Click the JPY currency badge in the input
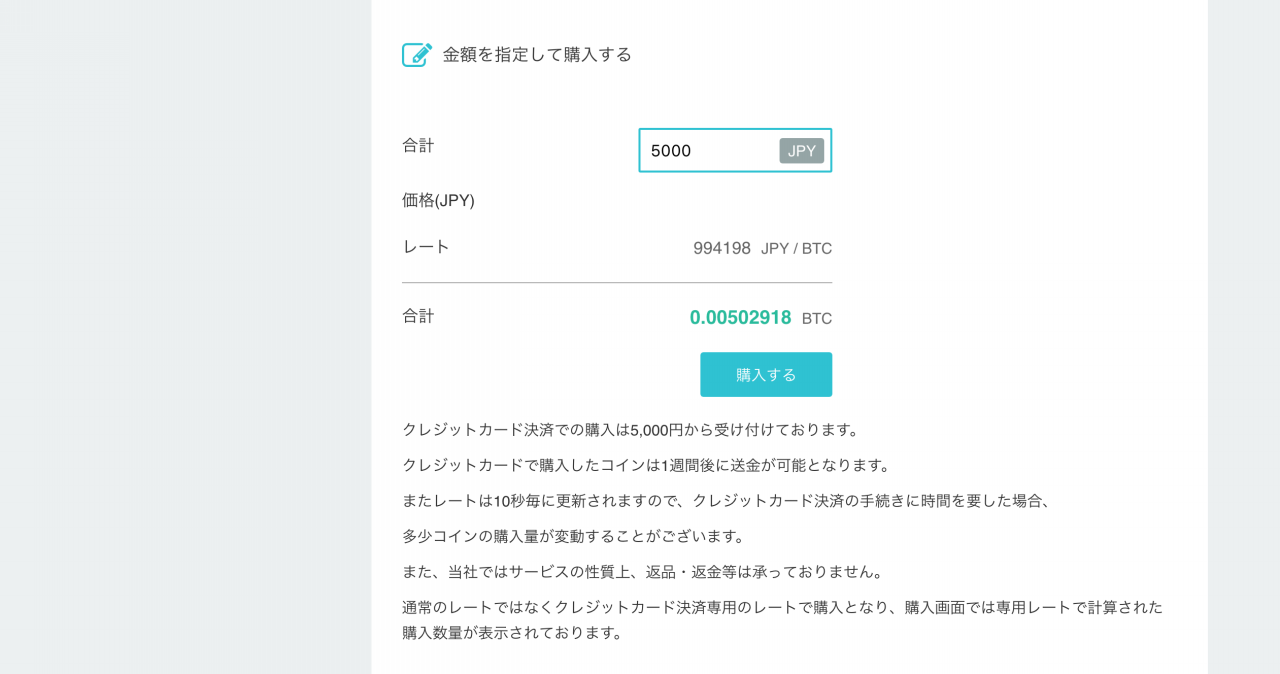This screenshot has width=1280, height=674. point(802,151)
